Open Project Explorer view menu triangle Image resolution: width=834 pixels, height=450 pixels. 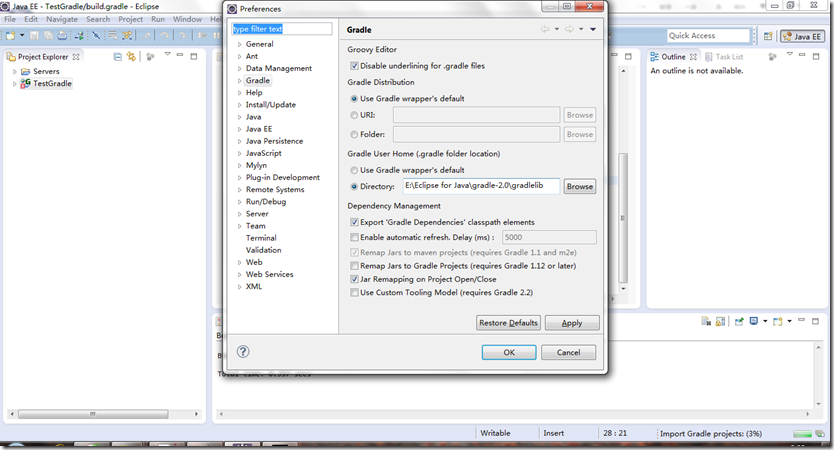tap(168, 54)
